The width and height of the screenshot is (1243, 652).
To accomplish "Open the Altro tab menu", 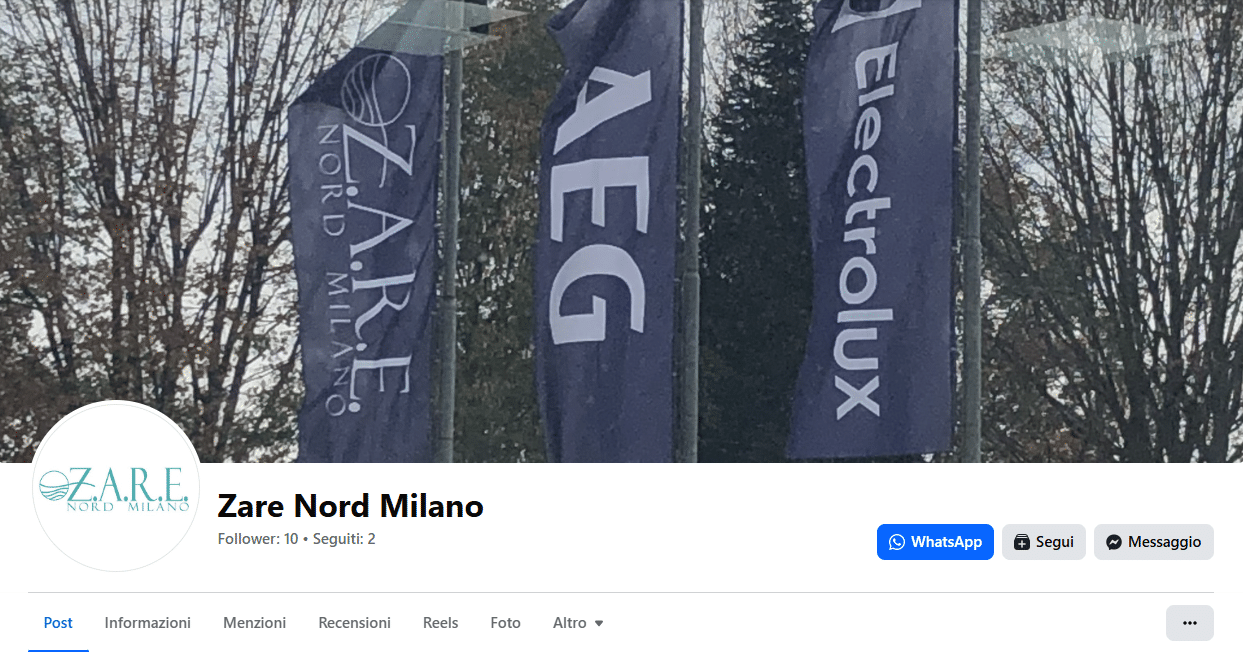I will click(579, 623).
